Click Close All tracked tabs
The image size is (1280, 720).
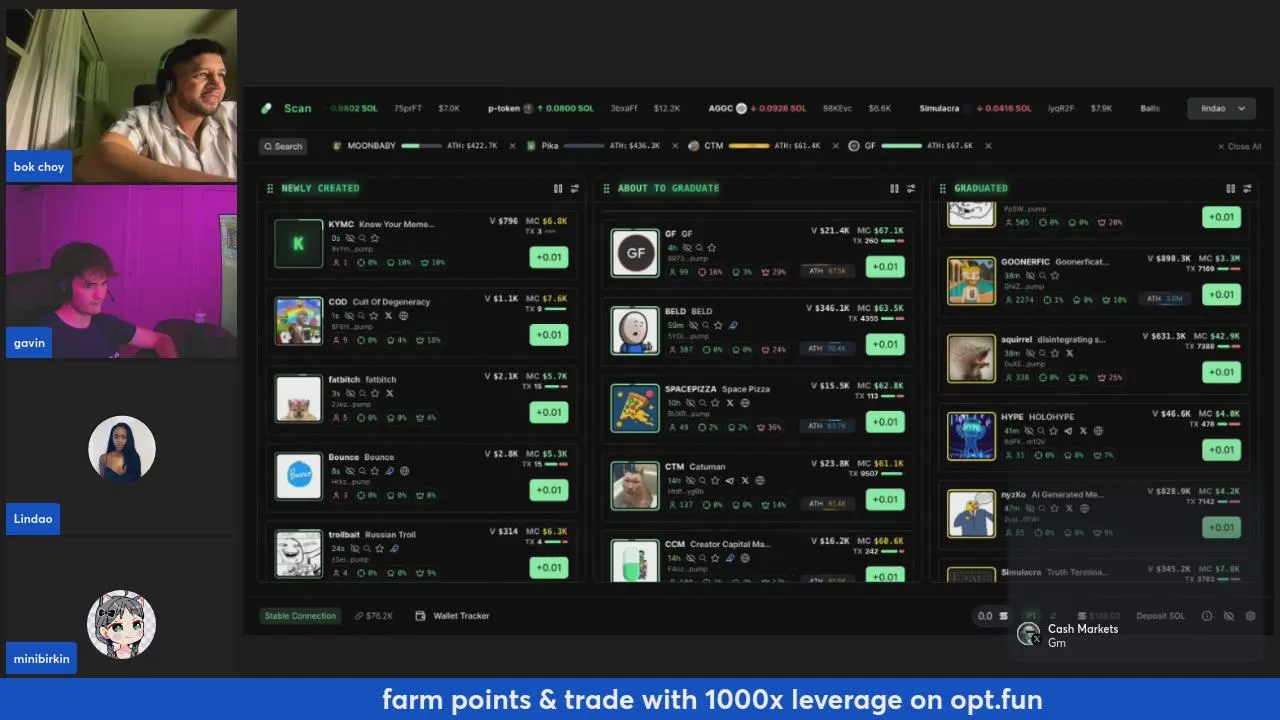pyautogui.click(x=1239, y=146)
